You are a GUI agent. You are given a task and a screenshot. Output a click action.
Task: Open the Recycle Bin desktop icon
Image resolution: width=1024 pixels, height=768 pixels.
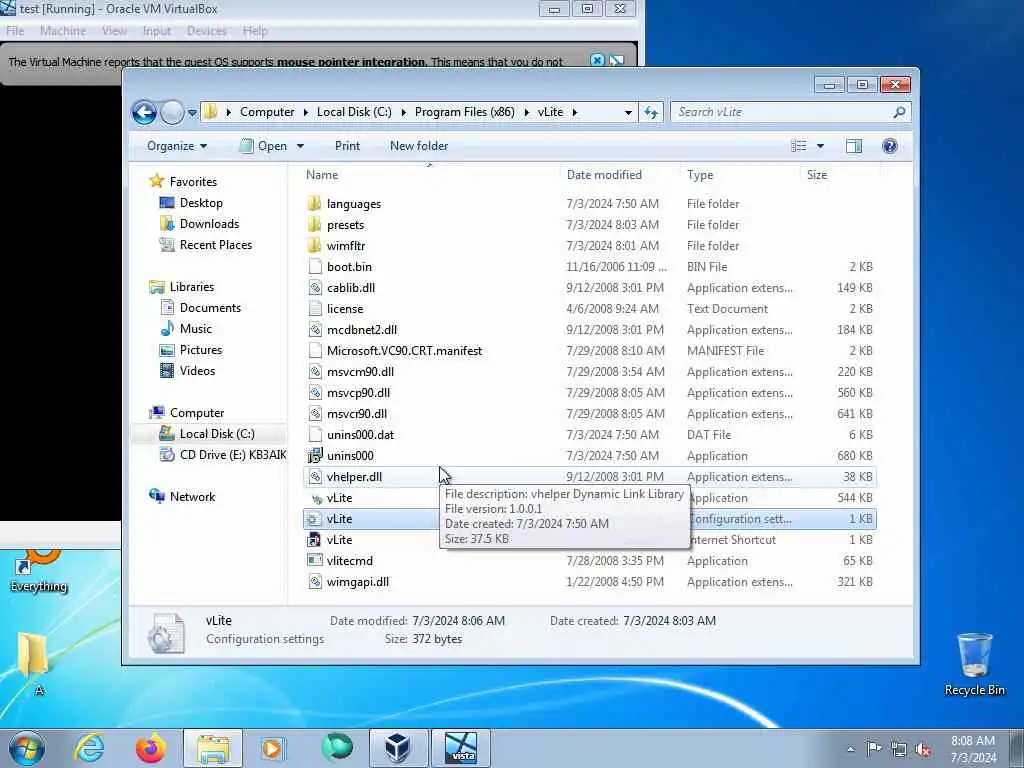point(974,664)
